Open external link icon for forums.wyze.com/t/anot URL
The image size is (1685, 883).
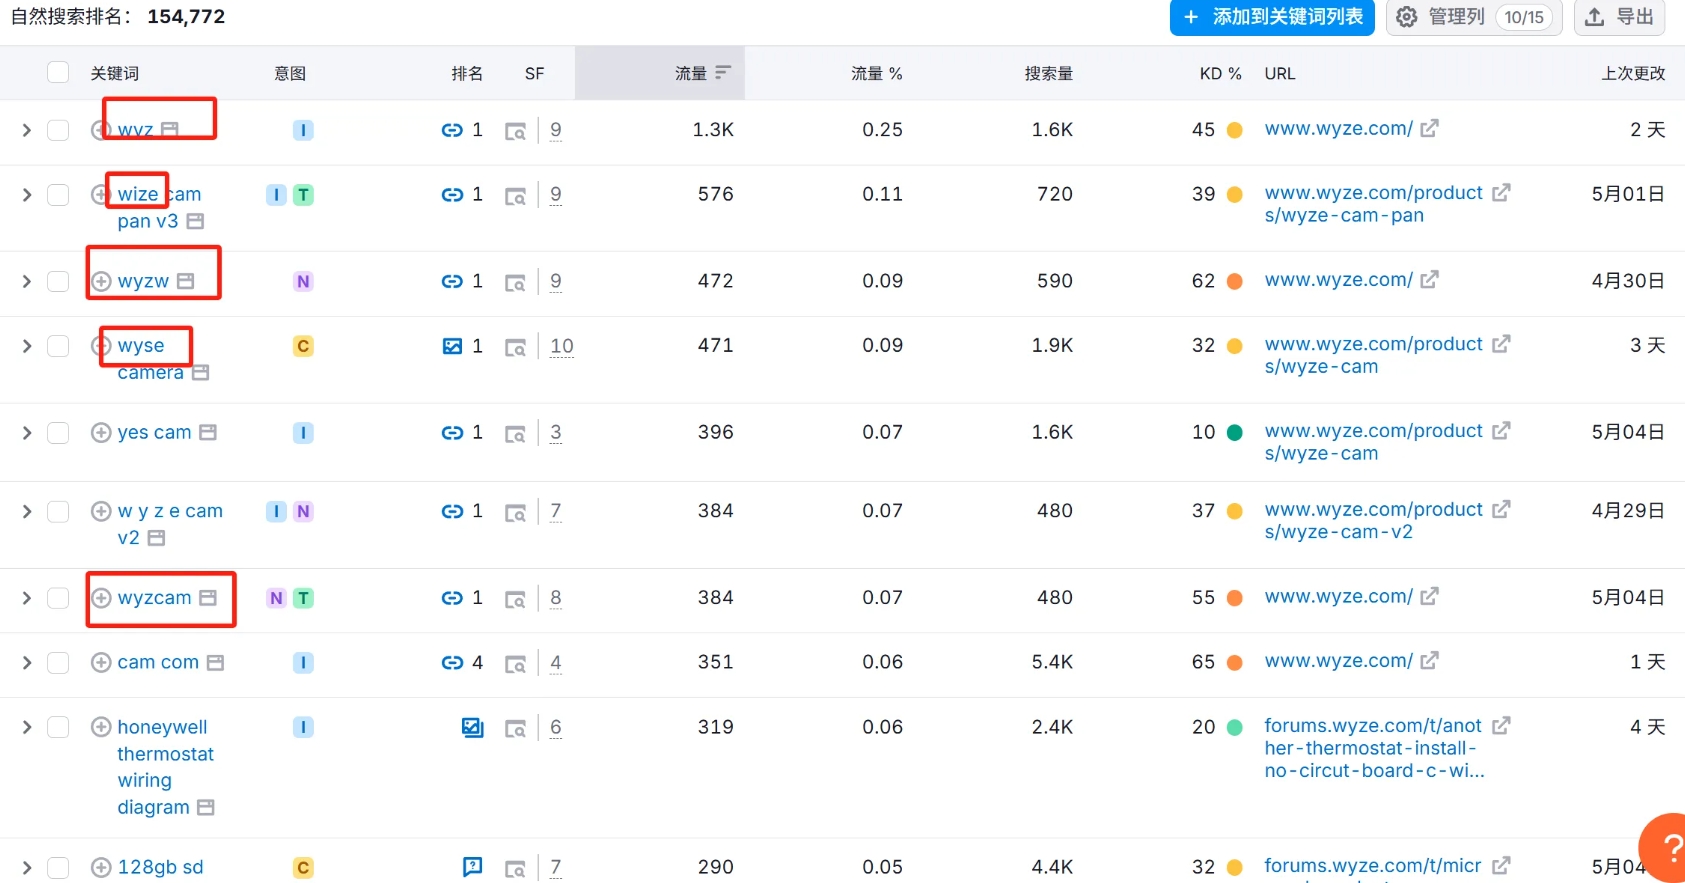point(1501,725)
